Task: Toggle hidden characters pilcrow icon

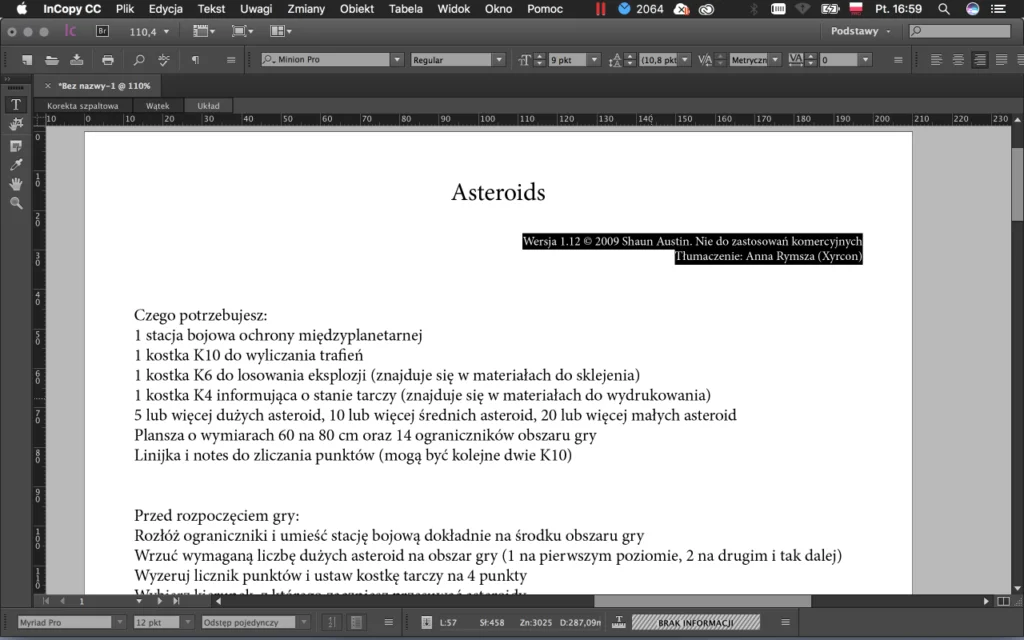Action: (x=195, y=60)
